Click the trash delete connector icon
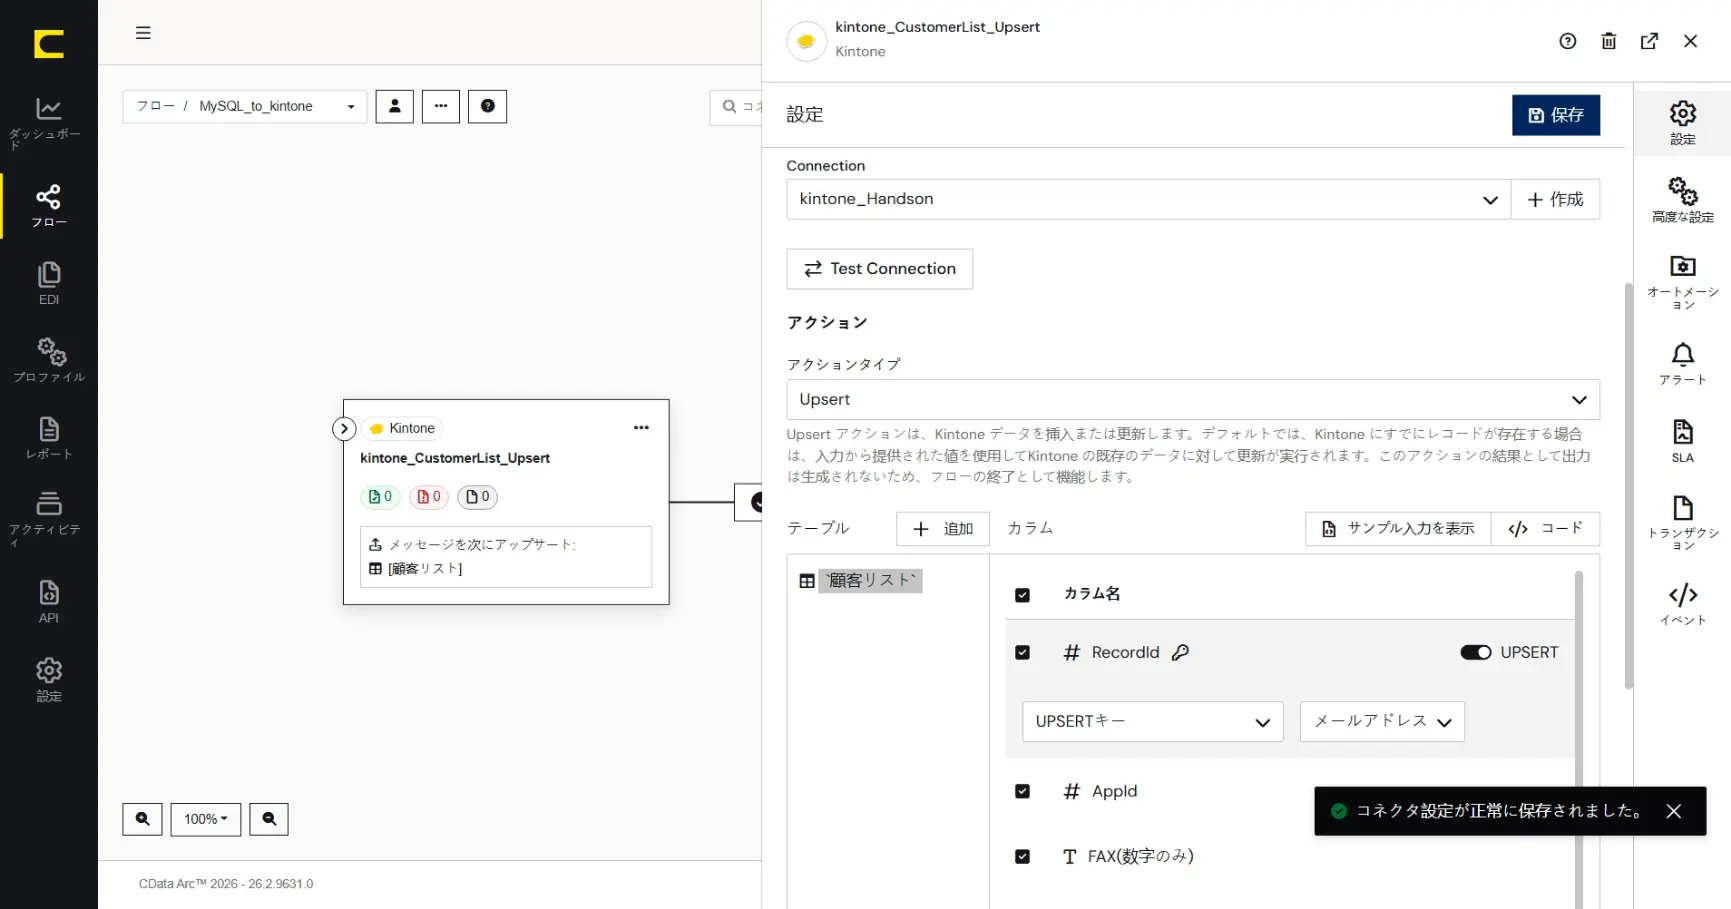The width and height of the screenshot is (1731, 909). (x=1608, y=41)
